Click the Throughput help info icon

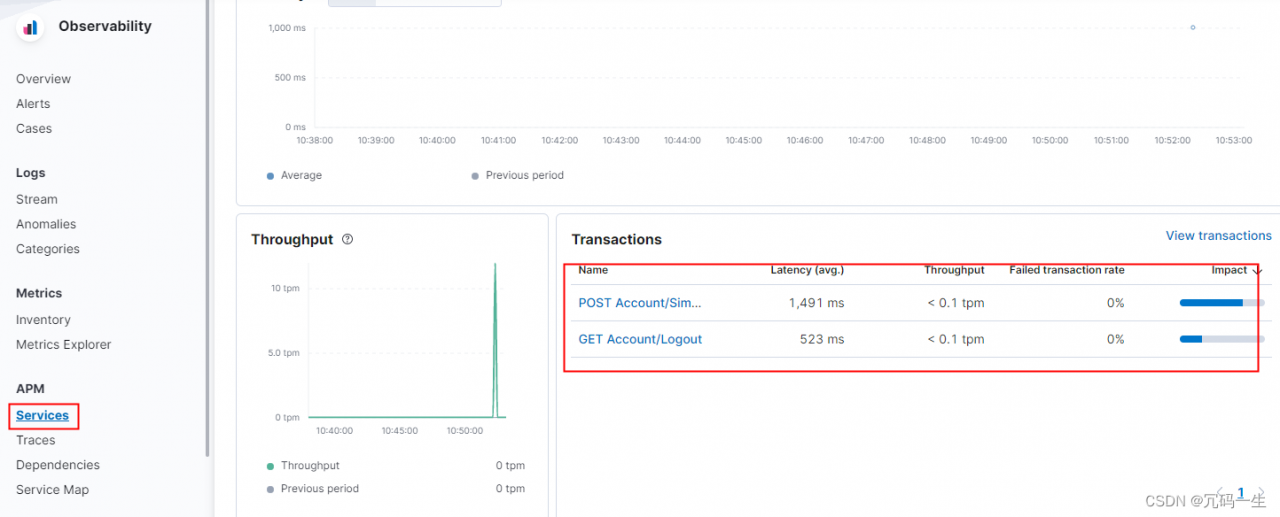[348, 239]
